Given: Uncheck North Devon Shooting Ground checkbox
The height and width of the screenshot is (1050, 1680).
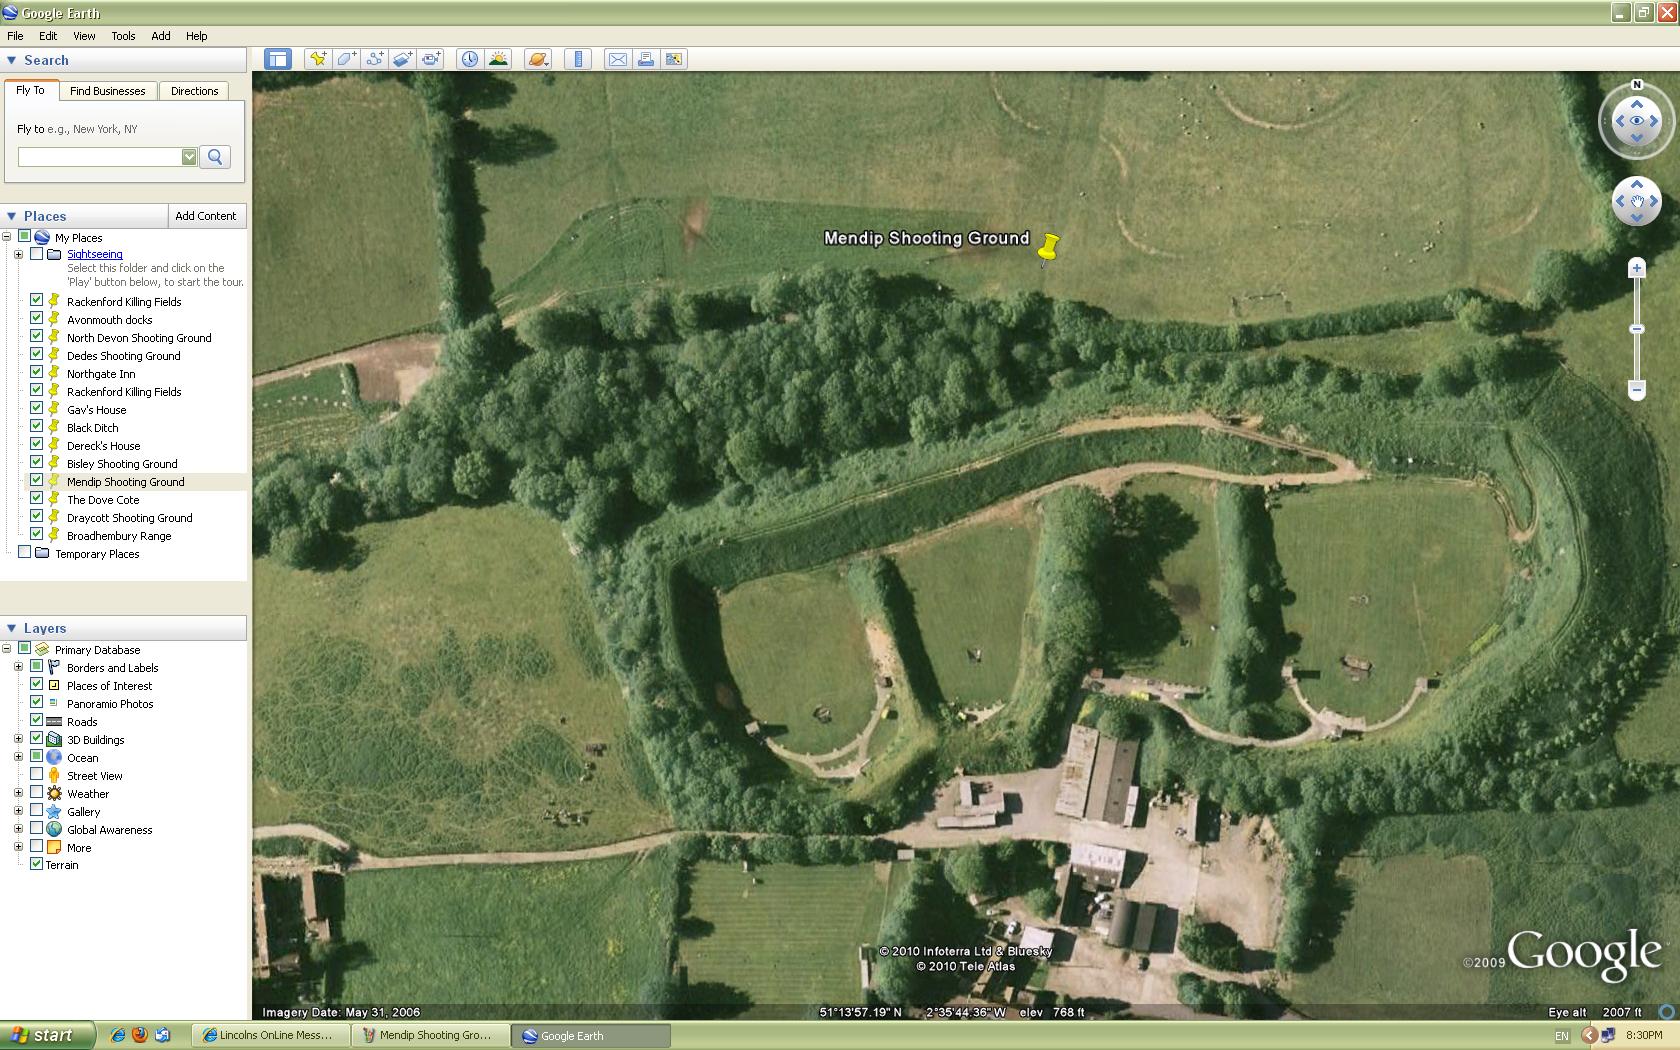Looking at the screenshot, I should [x=37, y=336].
